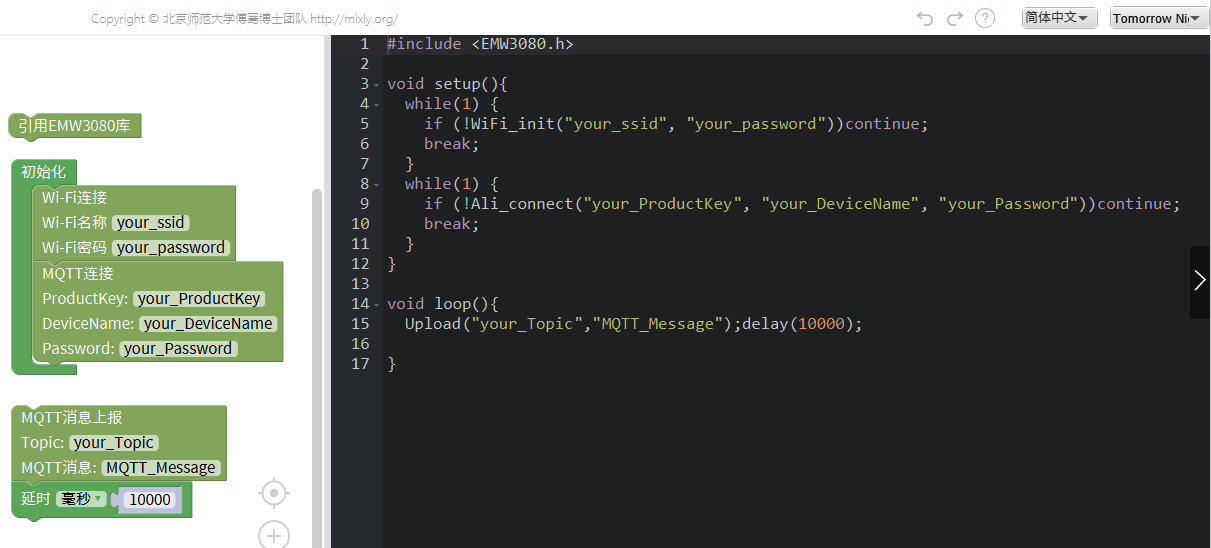
Task: Edit the your_DeviceName field
Action: tap(208, 324)
